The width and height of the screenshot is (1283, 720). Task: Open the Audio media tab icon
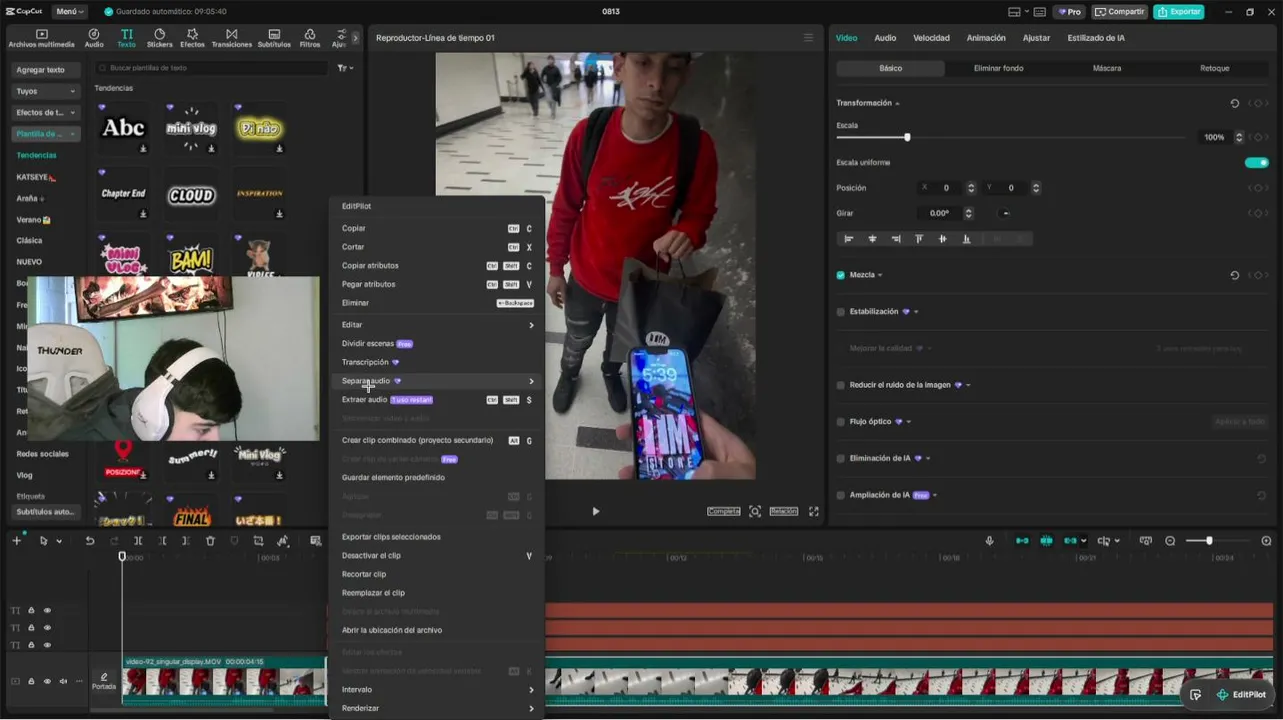(94, 38)
